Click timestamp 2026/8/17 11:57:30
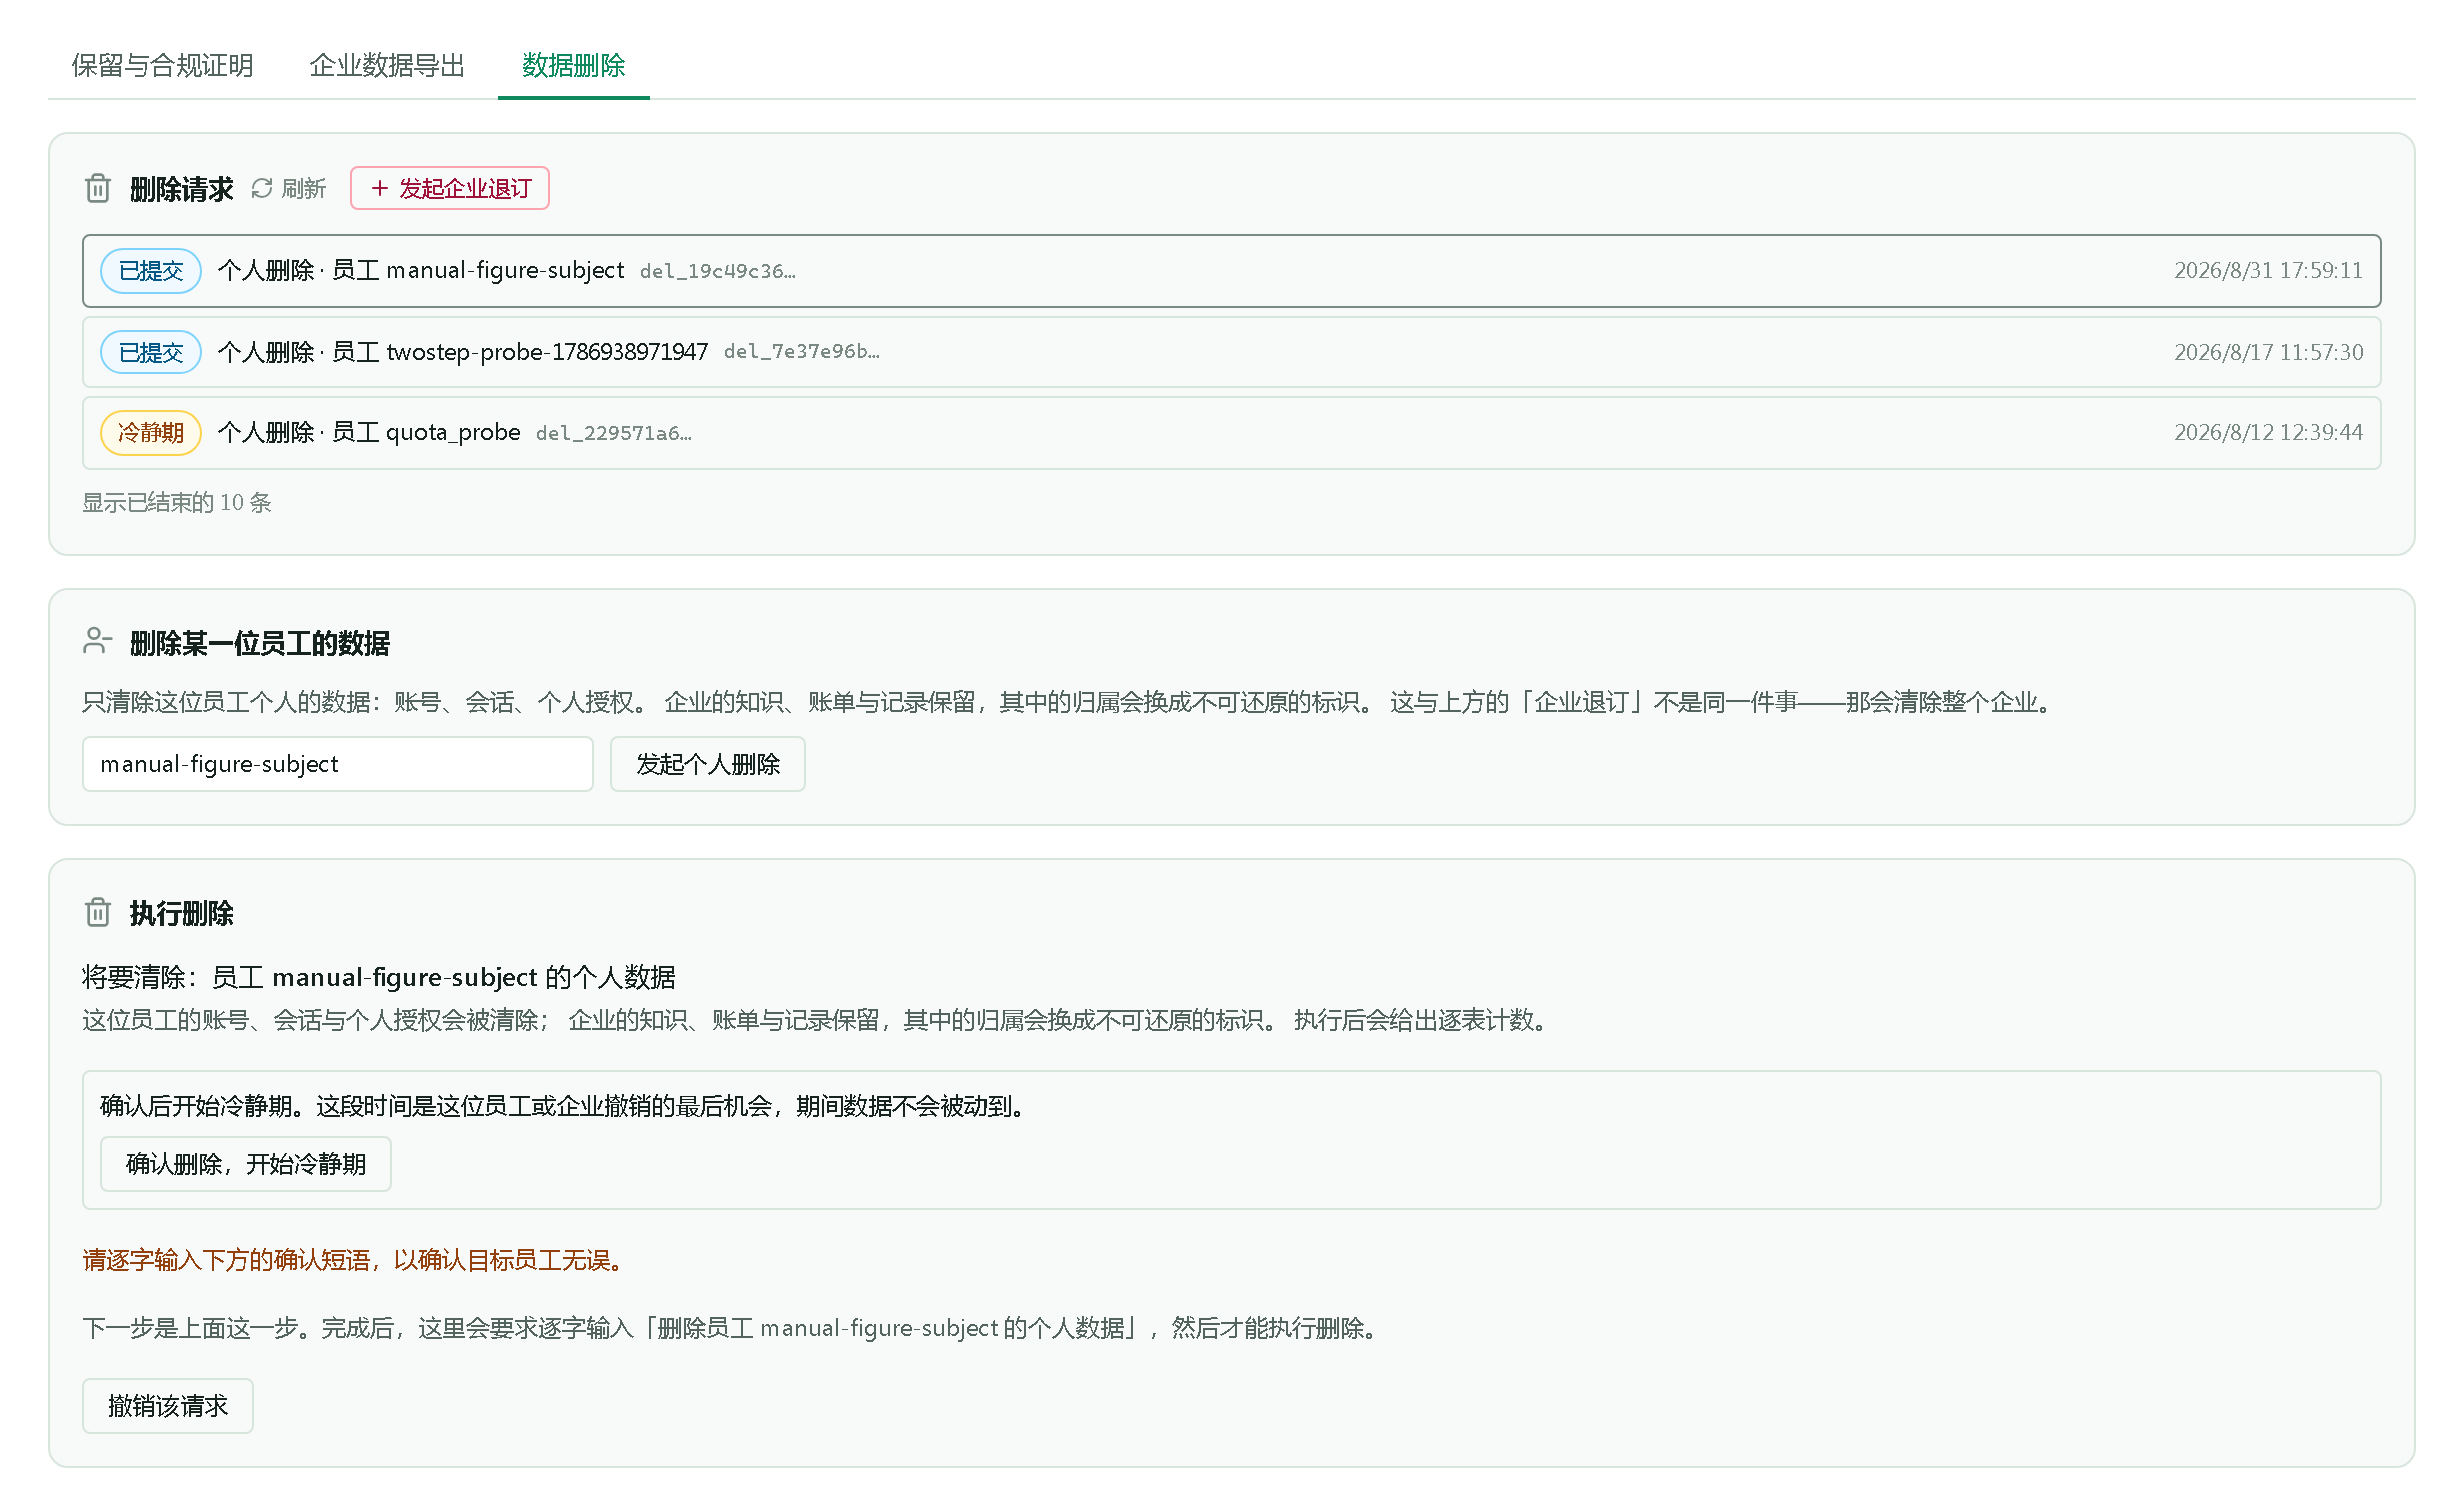 tap(2268, 352)
